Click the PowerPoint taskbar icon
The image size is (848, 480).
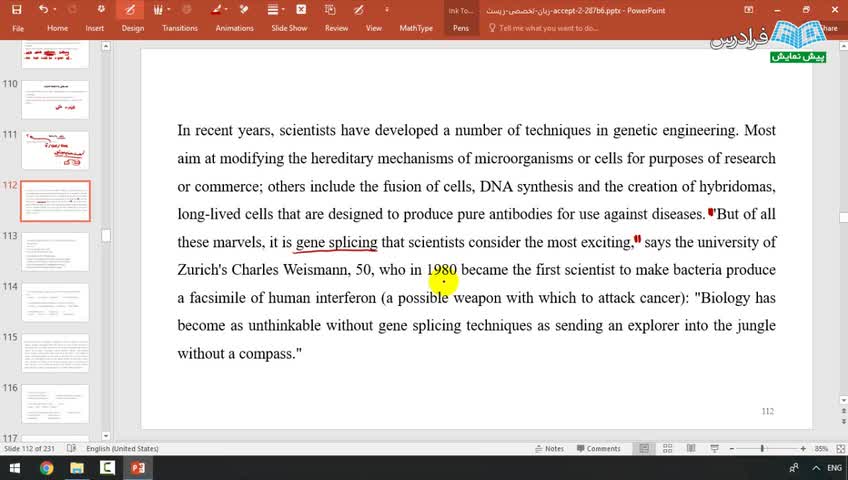[x=137, y=468]
